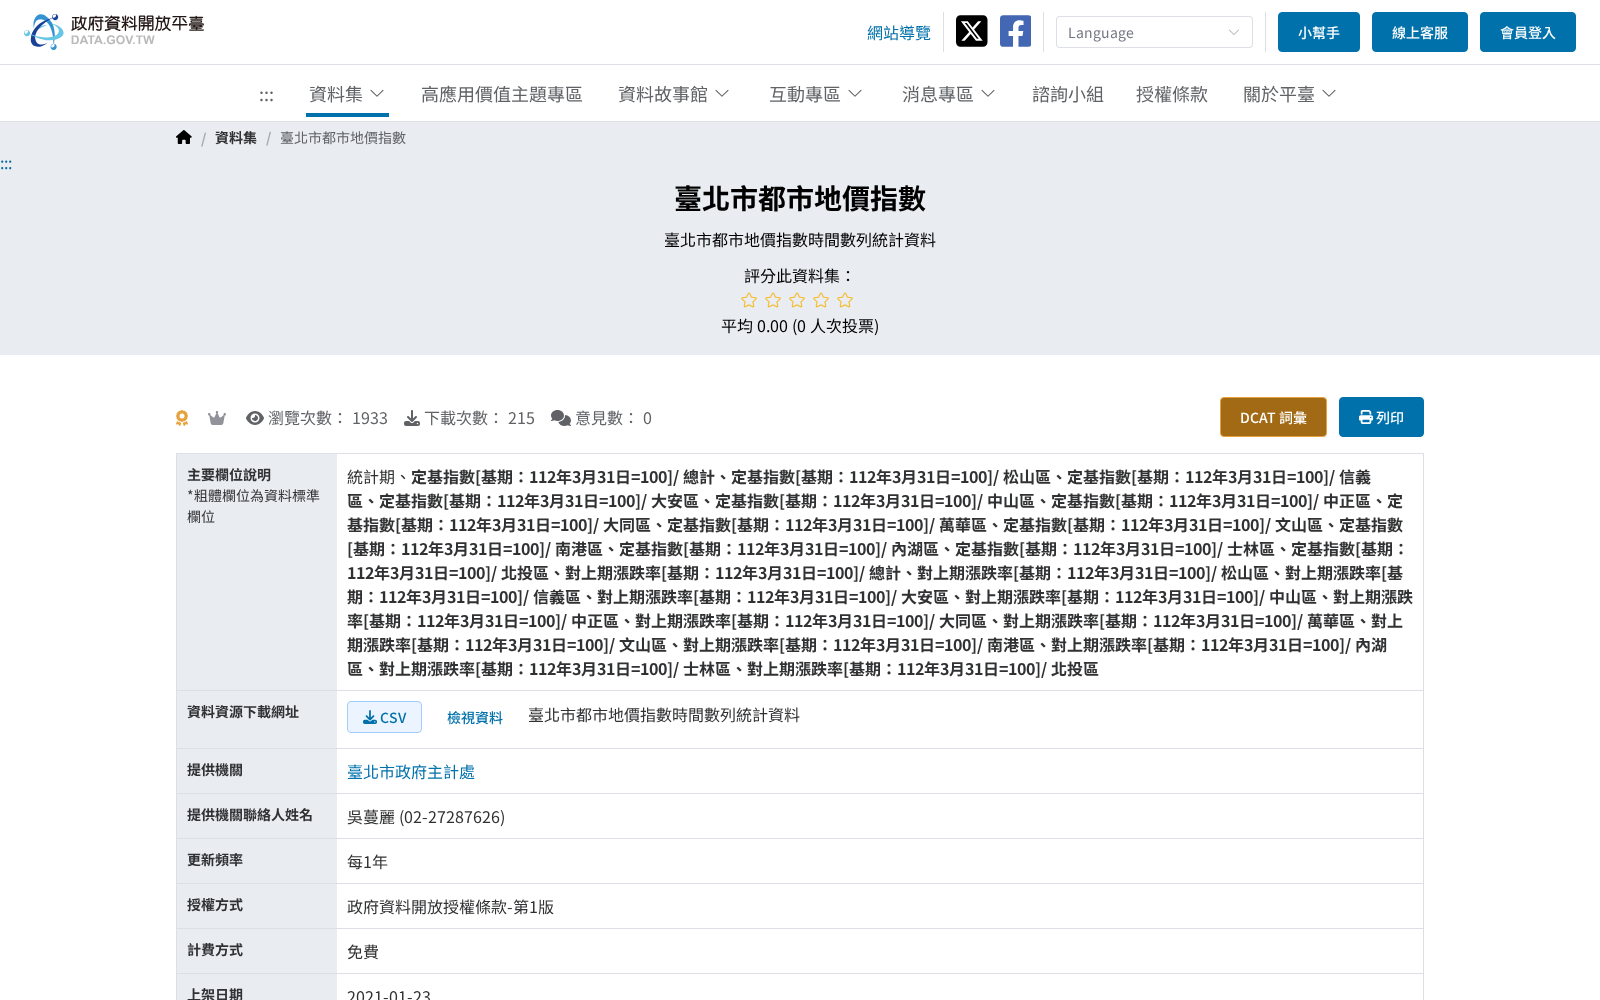
Task: Open the Facebook social icon
Action: point(1015,31)
